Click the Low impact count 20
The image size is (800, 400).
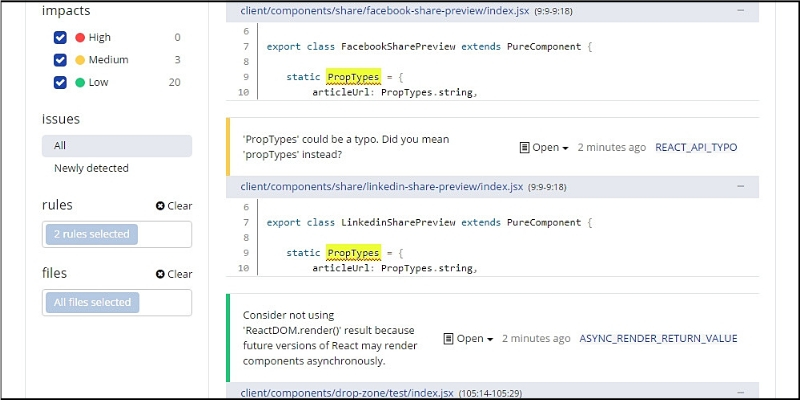[174, 82]
